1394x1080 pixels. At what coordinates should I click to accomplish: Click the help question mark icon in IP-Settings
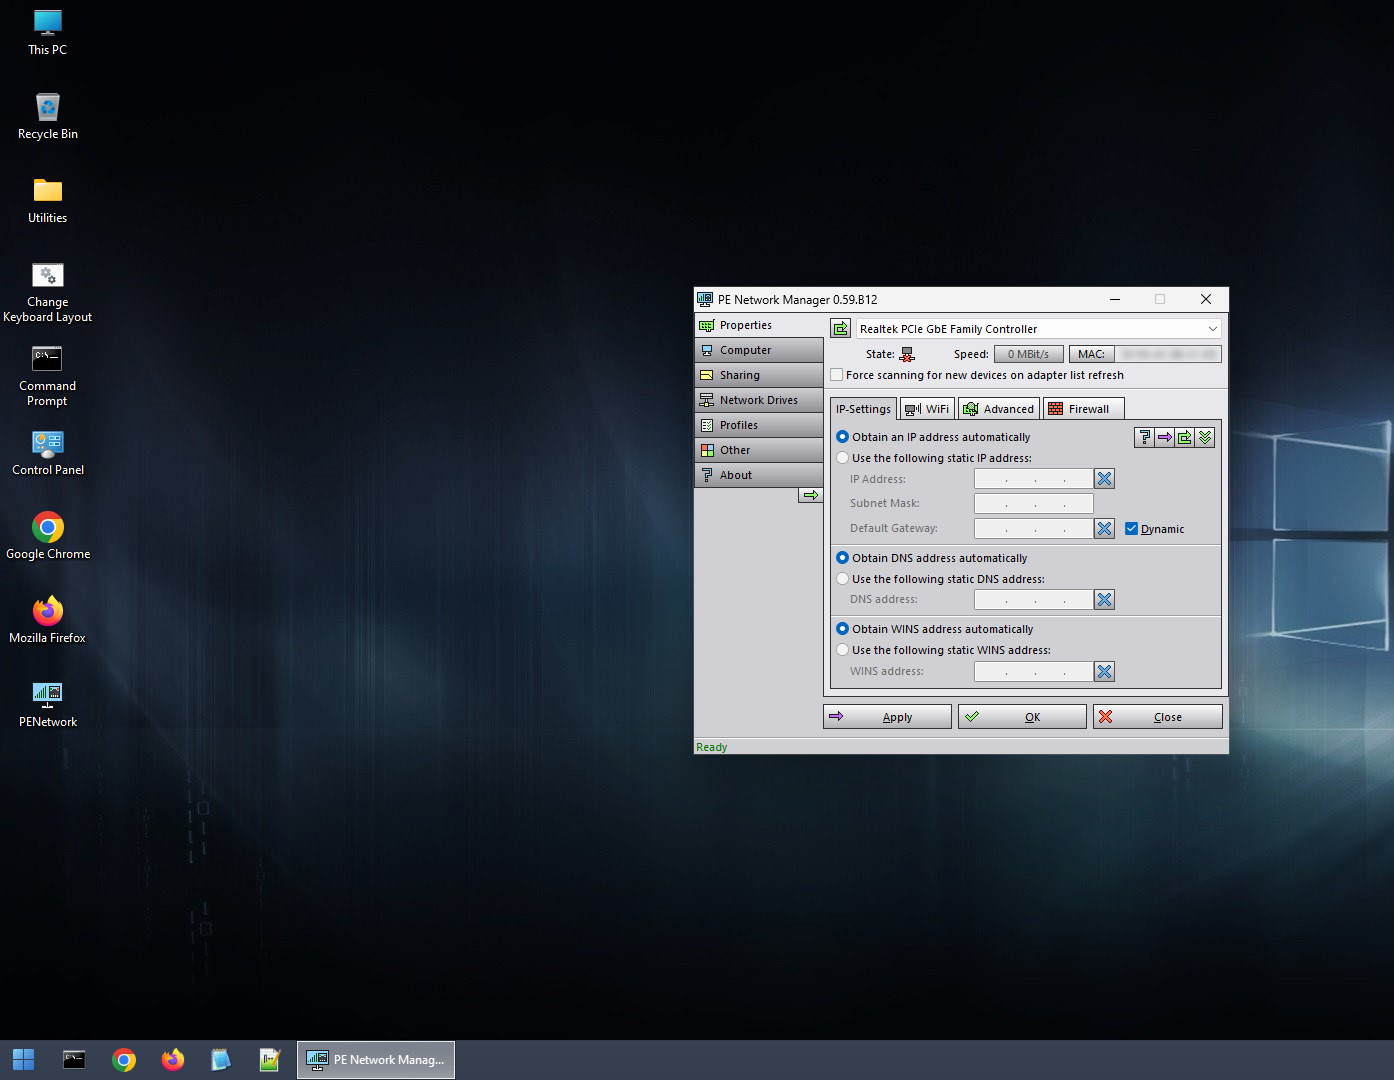coord(1144,437)
